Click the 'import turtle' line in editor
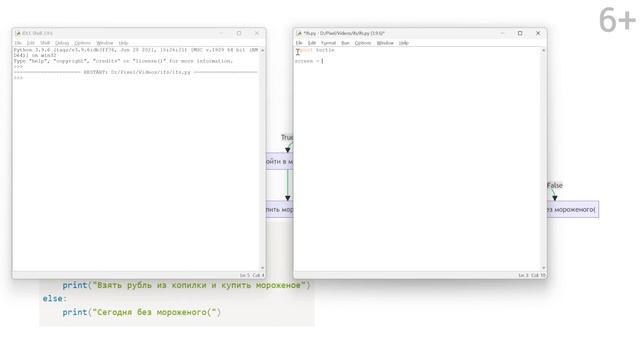The height and width of the screenshot is (360, 640). [x=315, y=50]
